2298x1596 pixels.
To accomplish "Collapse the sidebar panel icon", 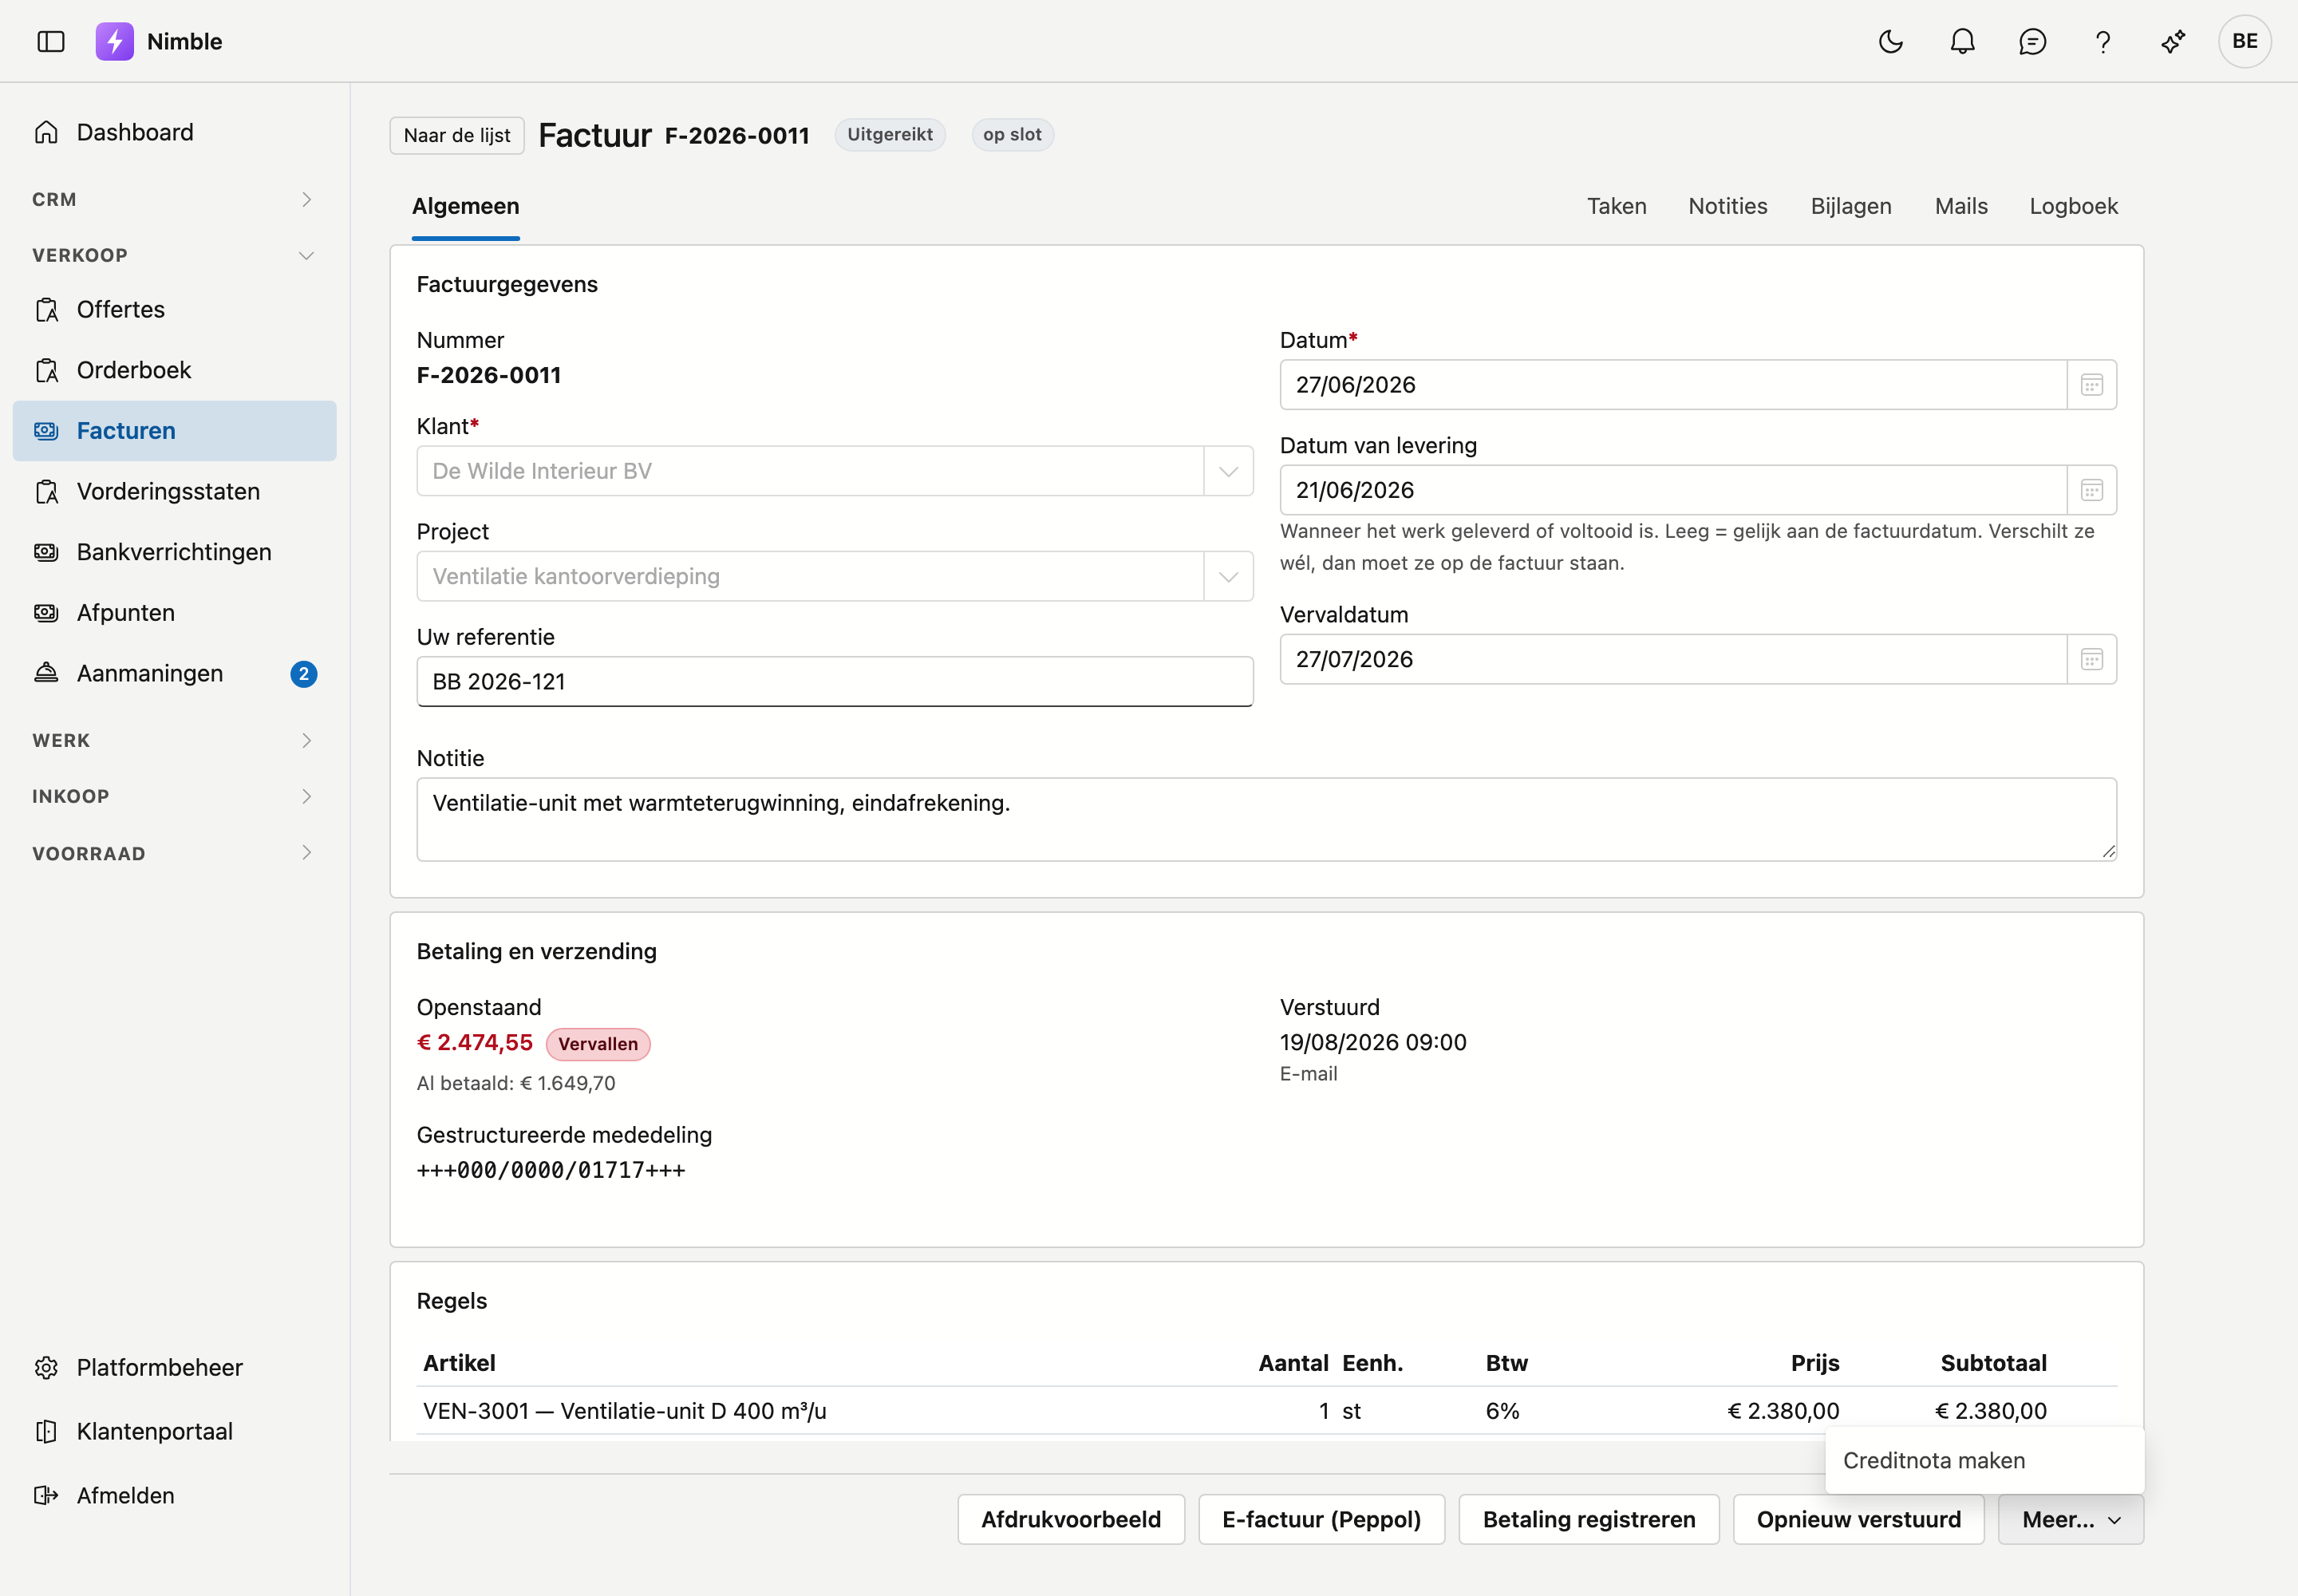I will (51, 41).
